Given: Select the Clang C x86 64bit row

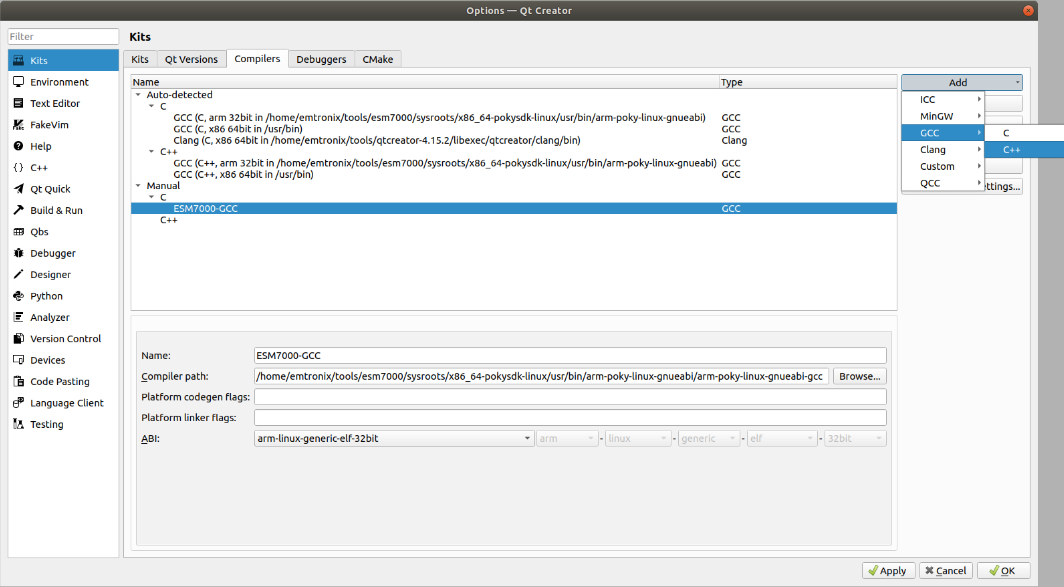Looking at the screenshot, I should 514,140.
